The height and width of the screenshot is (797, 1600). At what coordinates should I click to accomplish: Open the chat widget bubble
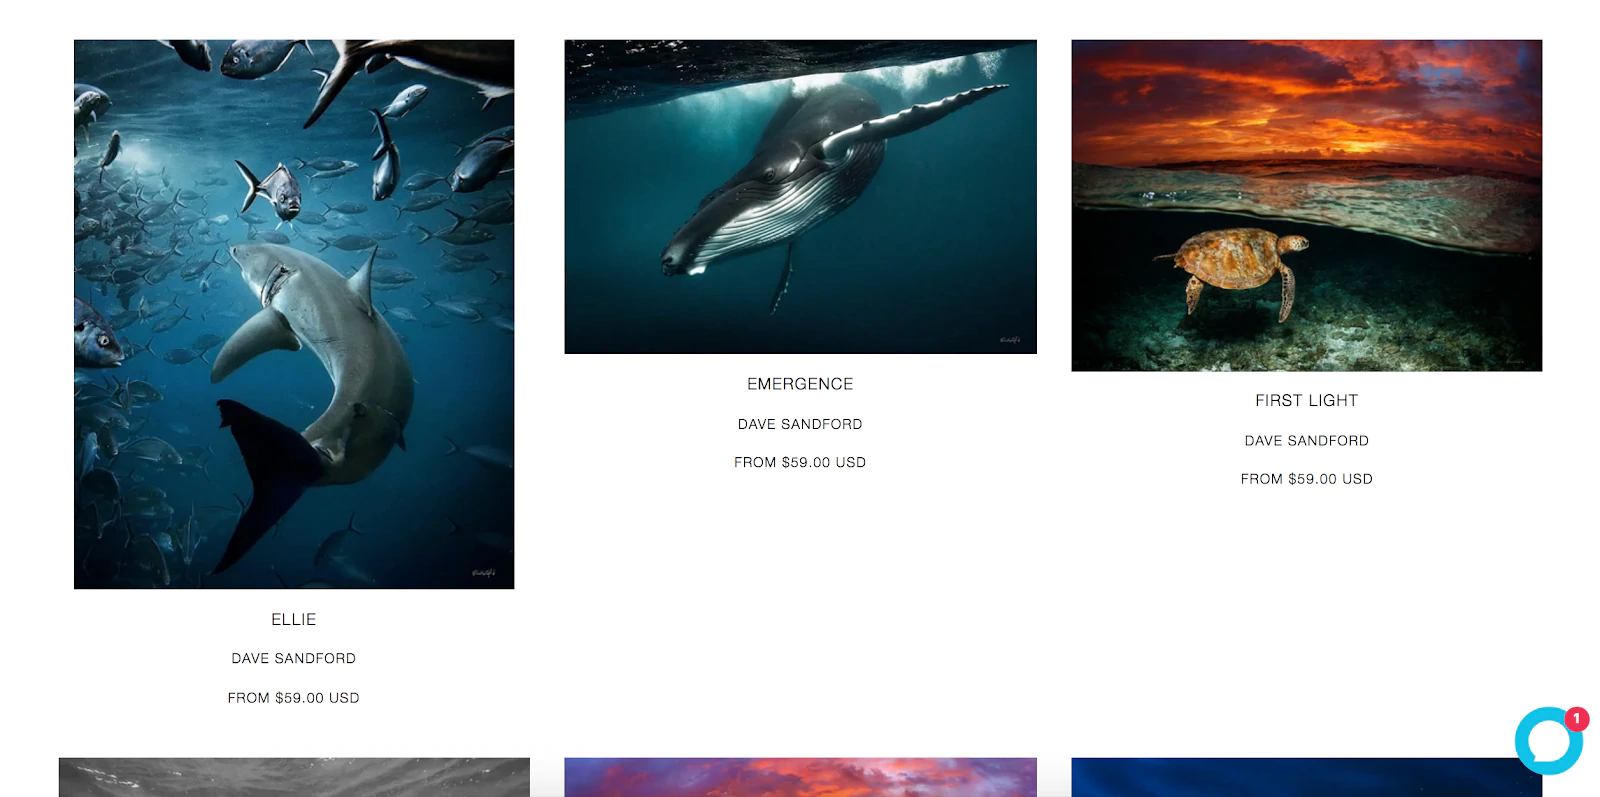pyautogui.click(x=1548, y=741)
